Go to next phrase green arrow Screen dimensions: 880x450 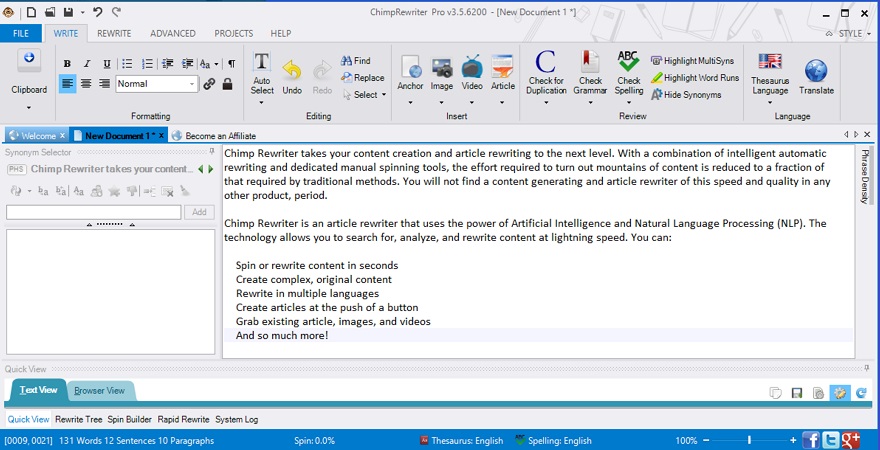point(210,169)
